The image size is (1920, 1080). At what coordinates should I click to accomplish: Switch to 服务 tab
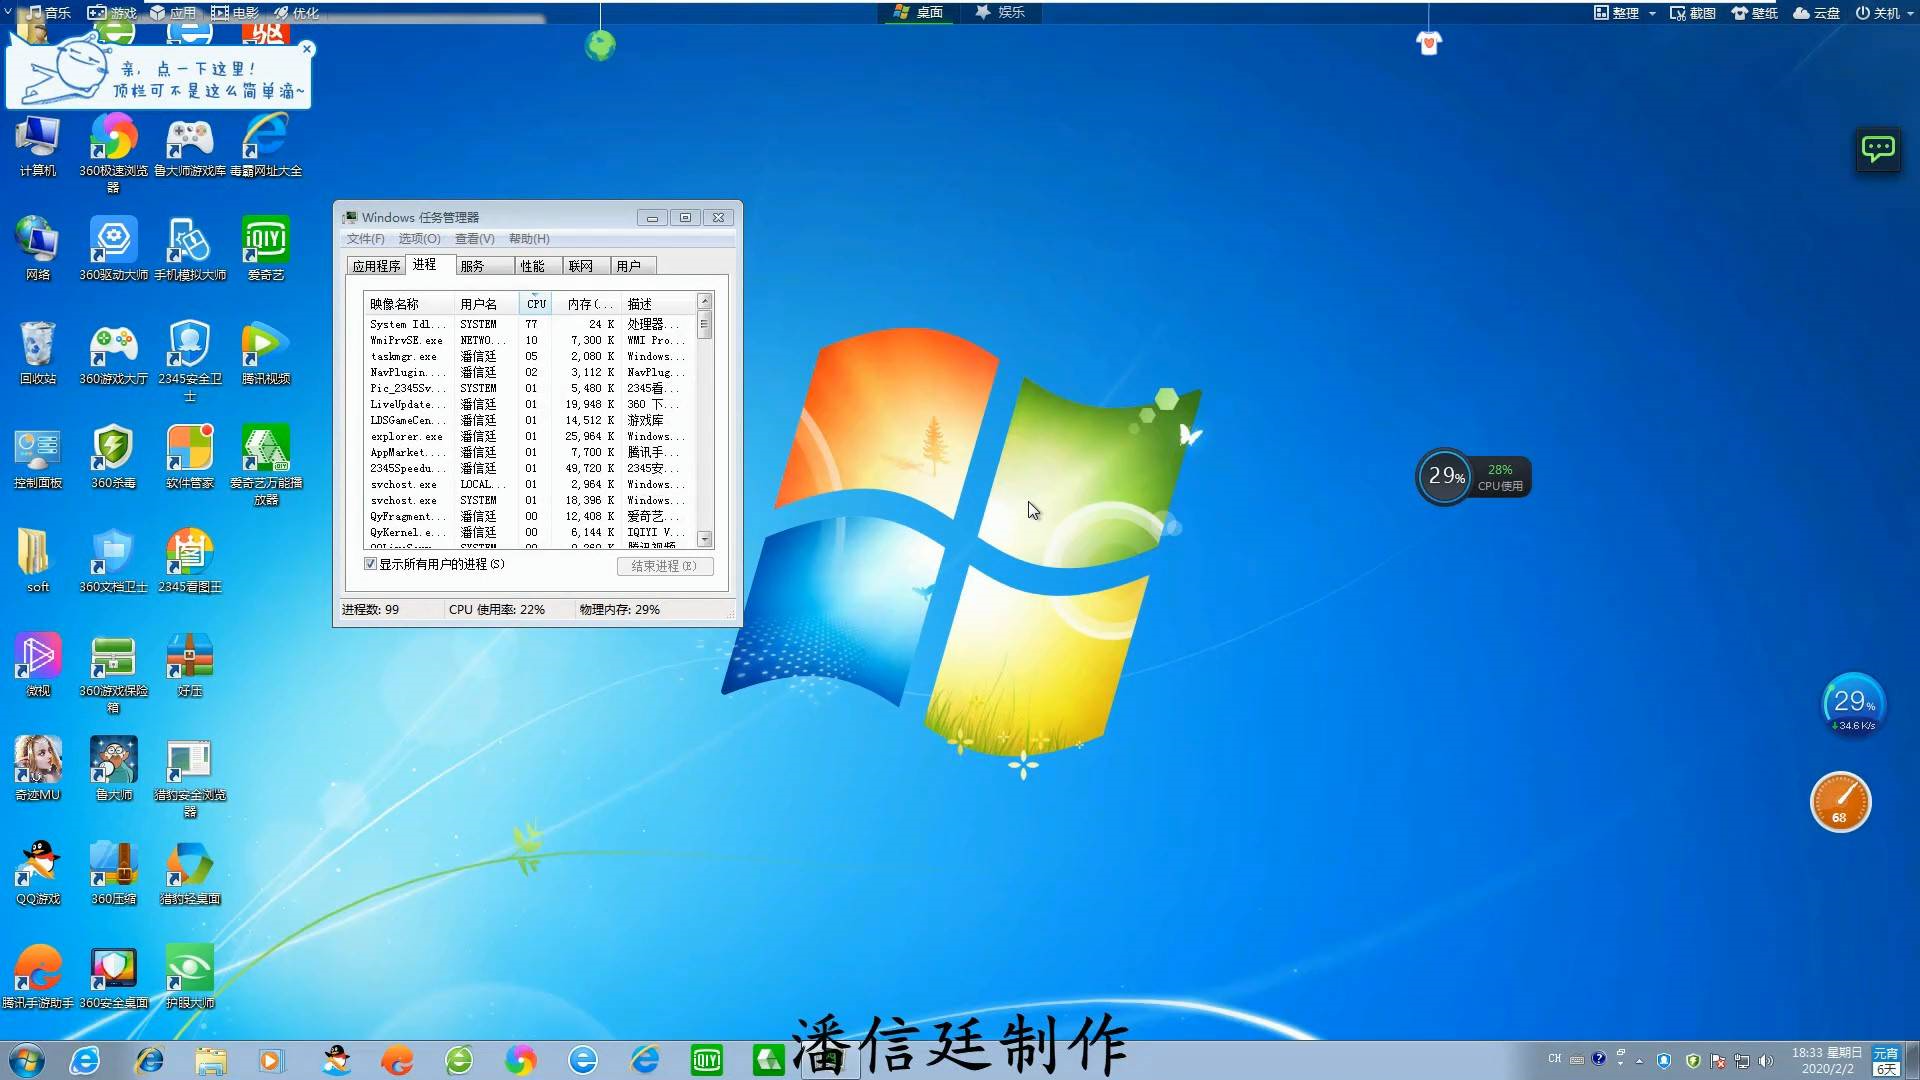tap(484, 266)
